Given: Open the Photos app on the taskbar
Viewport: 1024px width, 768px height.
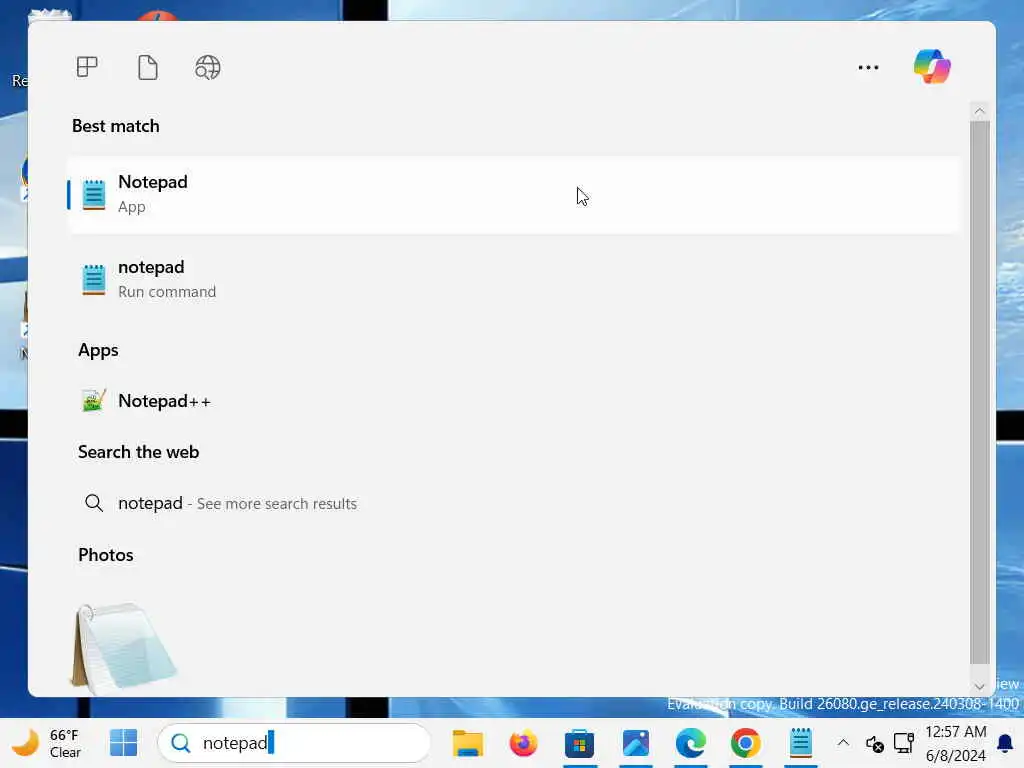Looking at the screenshot, I should (x=635, y=743).
